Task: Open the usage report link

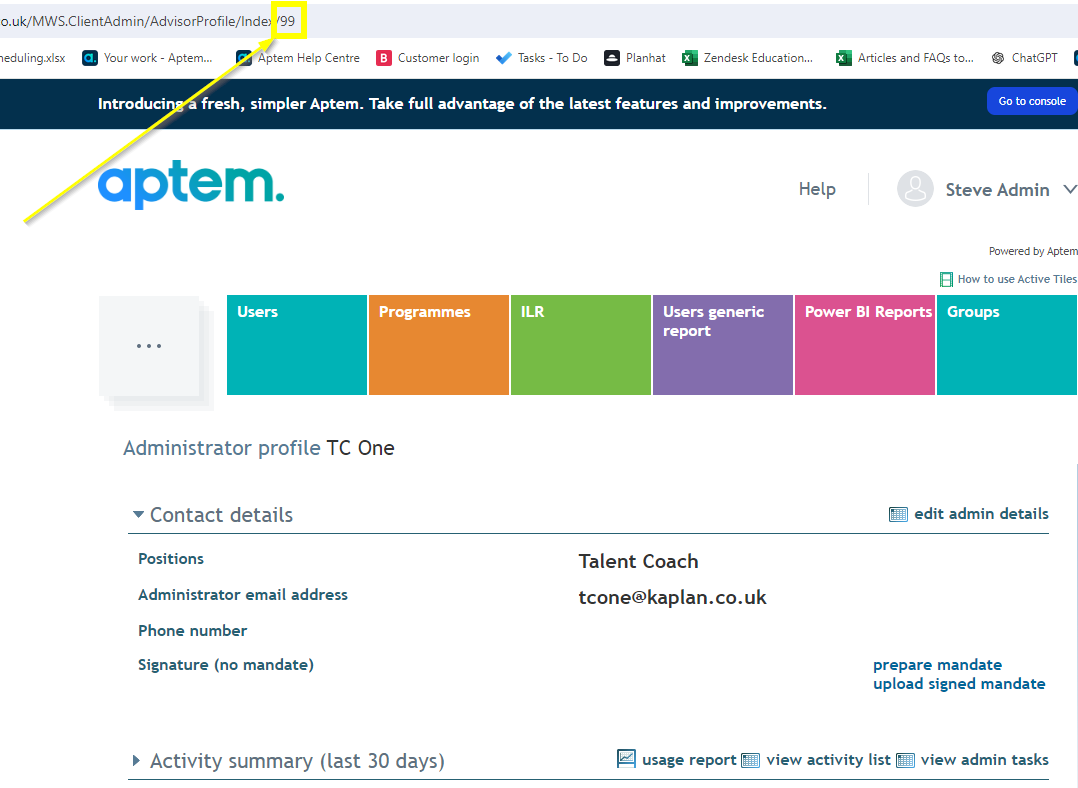Action: click(689, 760)
